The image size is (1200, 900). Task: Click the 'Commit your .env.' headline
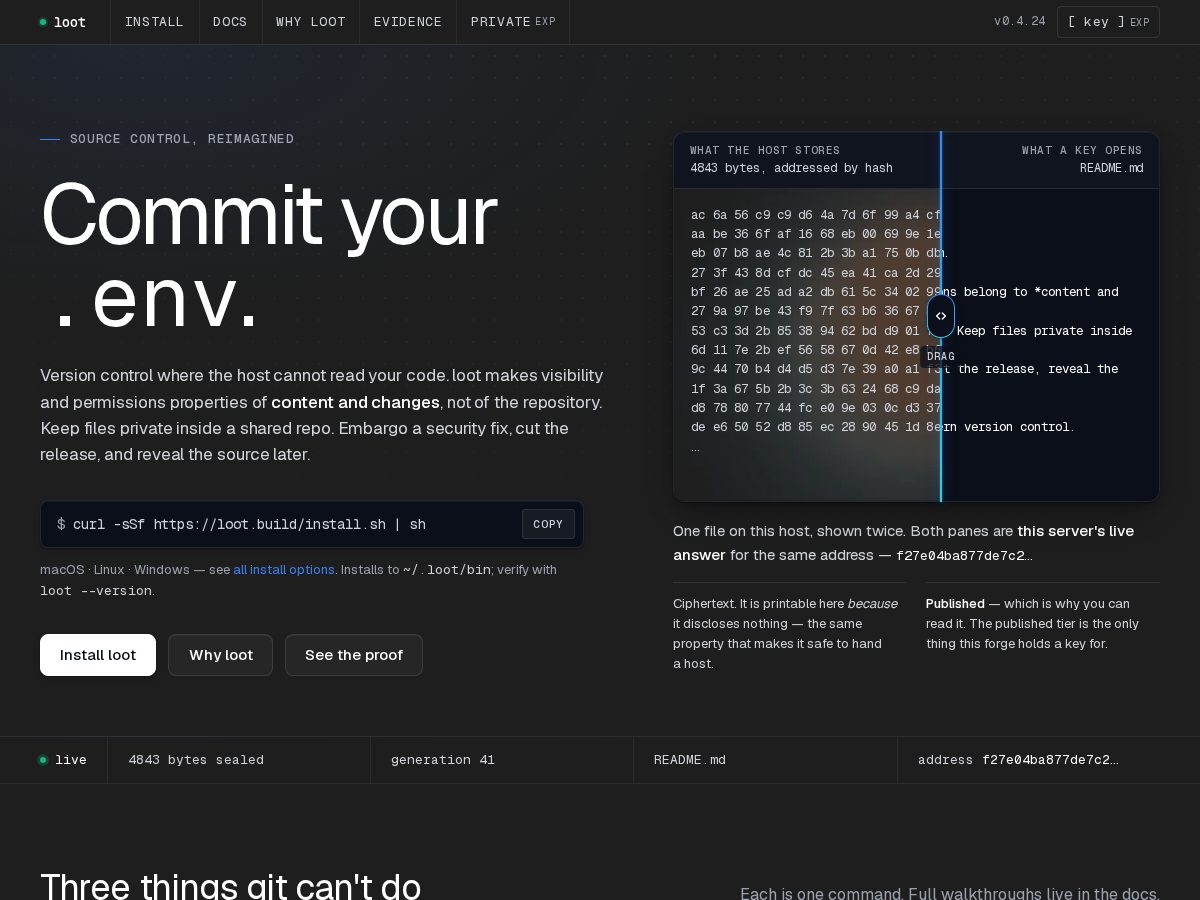(268, 256)
